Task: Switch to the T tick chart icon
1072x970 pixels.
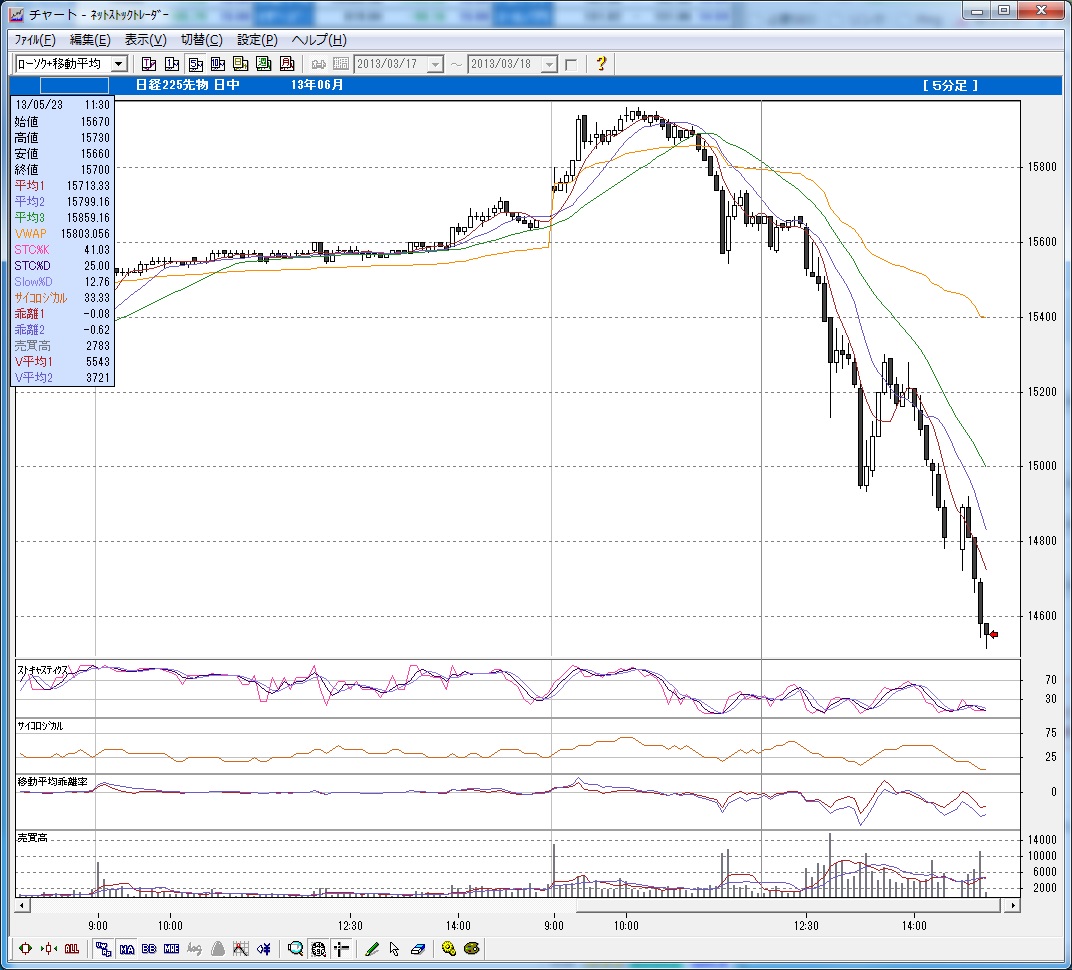Action: point(148,64)
